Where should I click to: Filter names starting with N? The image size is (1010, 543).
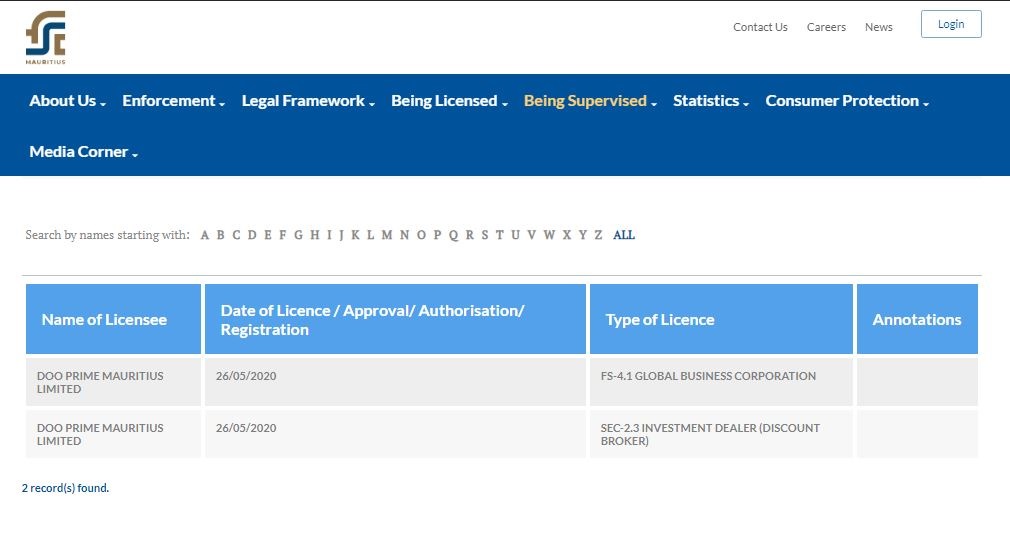point(404,235)
